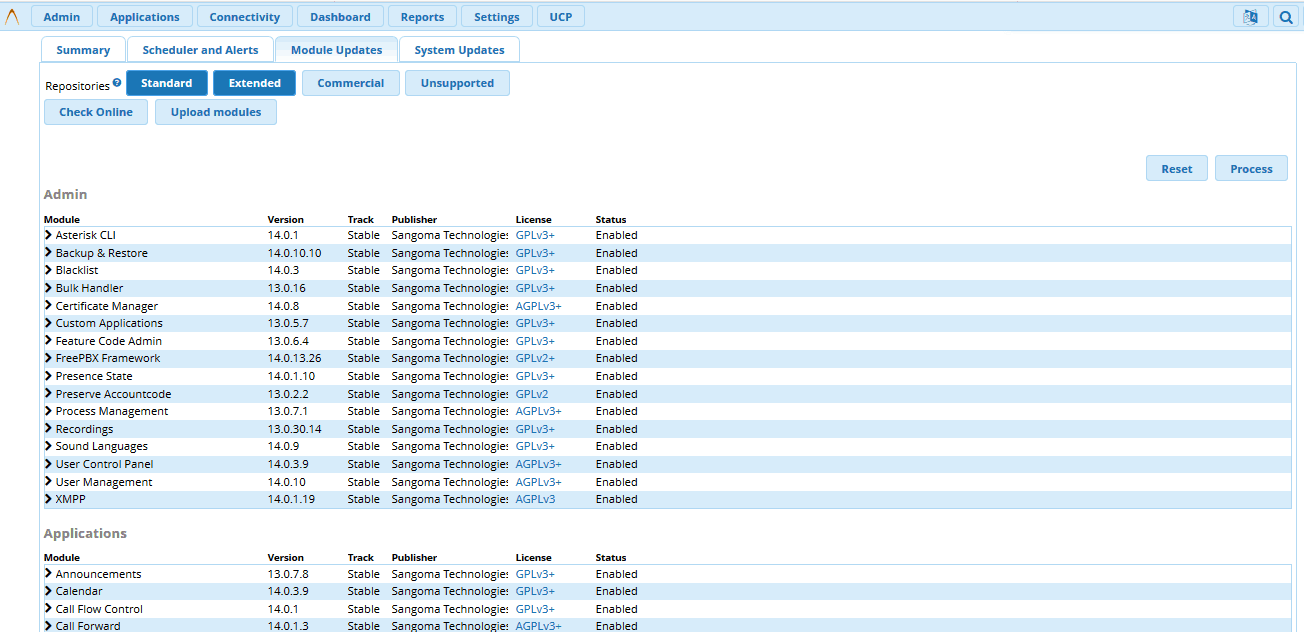Click the Reset button
This screenshot has height=632, width=1304.
pos(1177,168)
